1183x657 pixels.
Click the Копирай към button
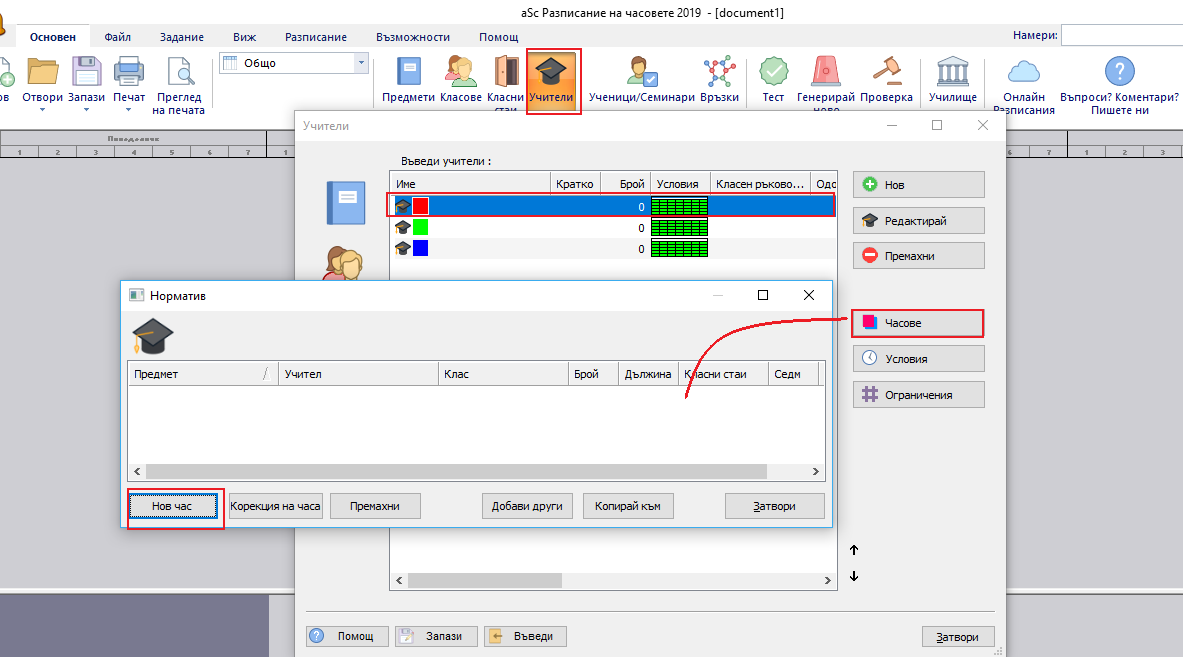click(x=628, y=506)
